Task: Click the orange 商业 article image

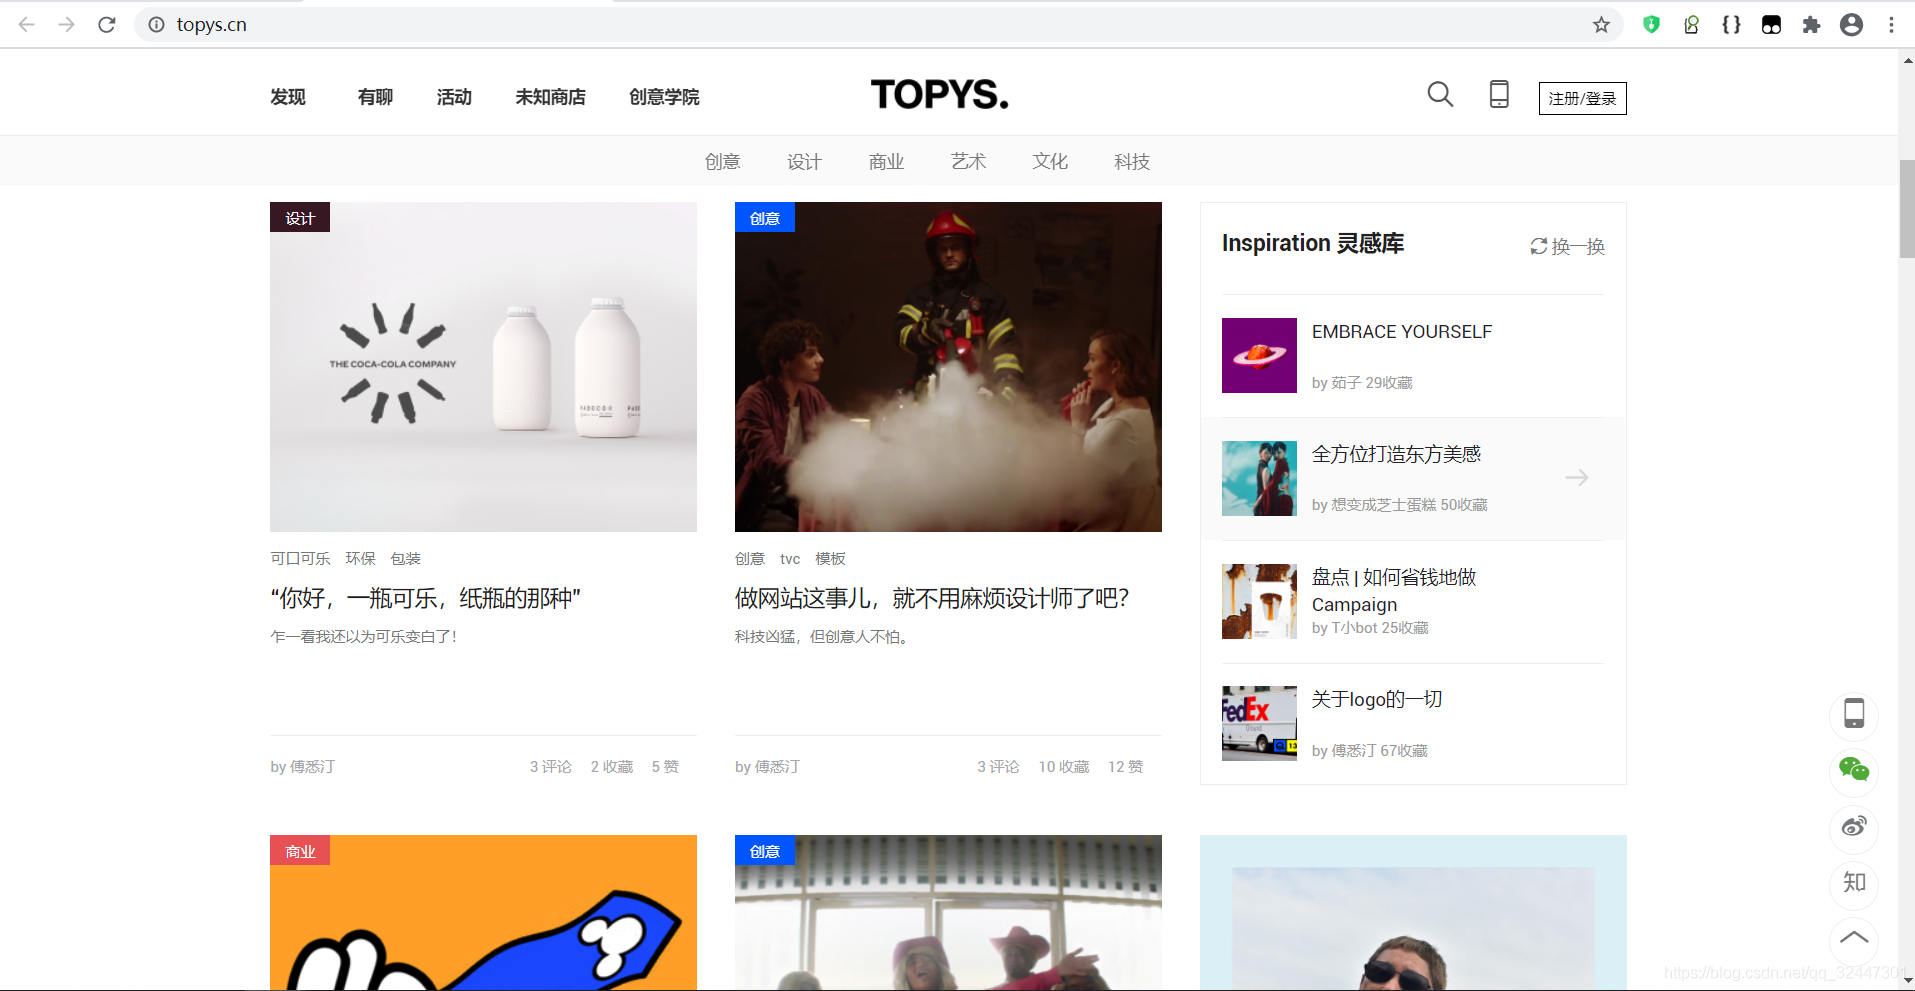Action: point(483,913)
